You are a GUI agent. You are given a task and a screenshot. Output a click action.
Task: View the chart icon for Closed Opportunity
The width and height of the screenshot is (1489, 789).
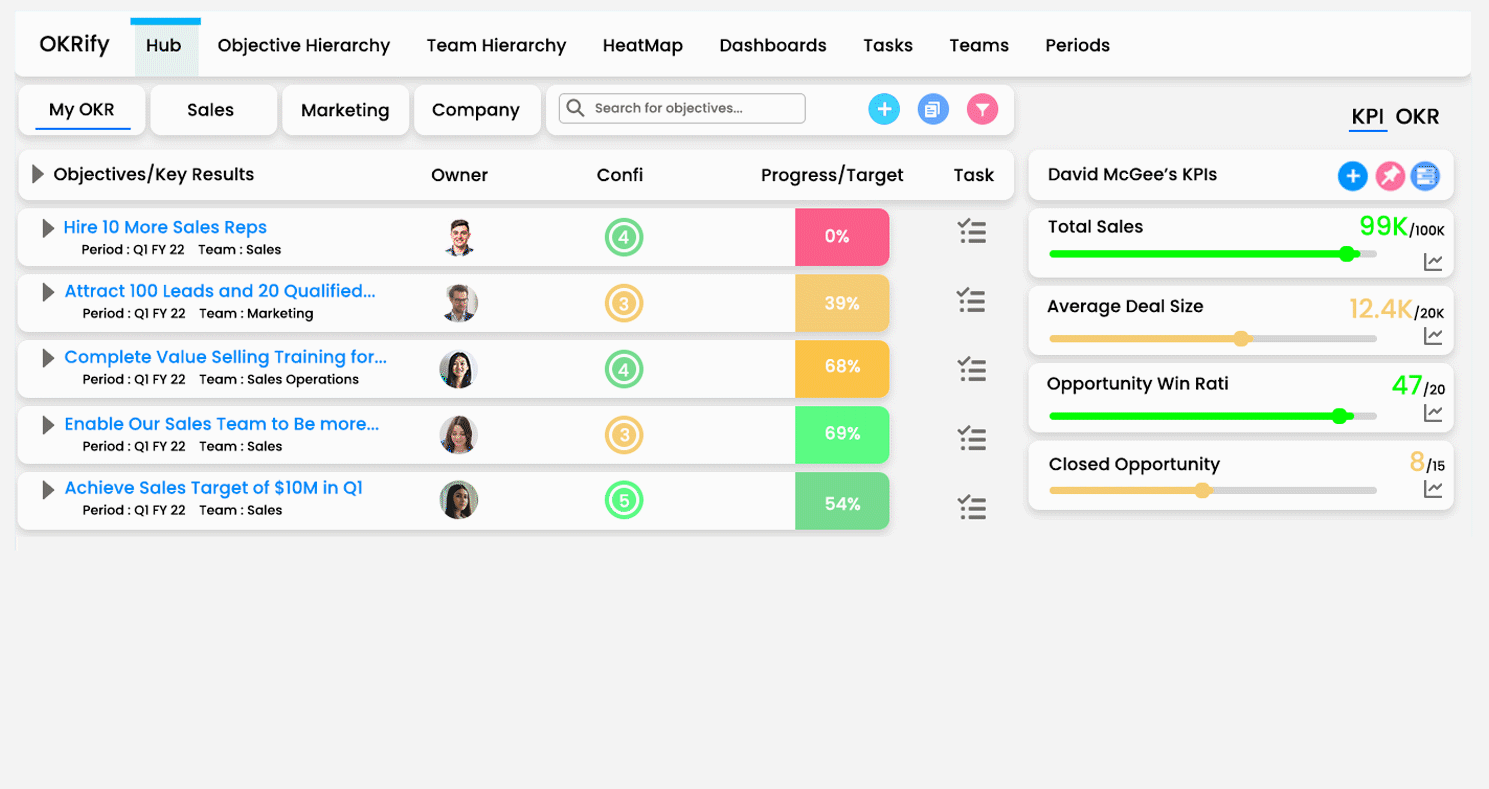click(1435, 489)
